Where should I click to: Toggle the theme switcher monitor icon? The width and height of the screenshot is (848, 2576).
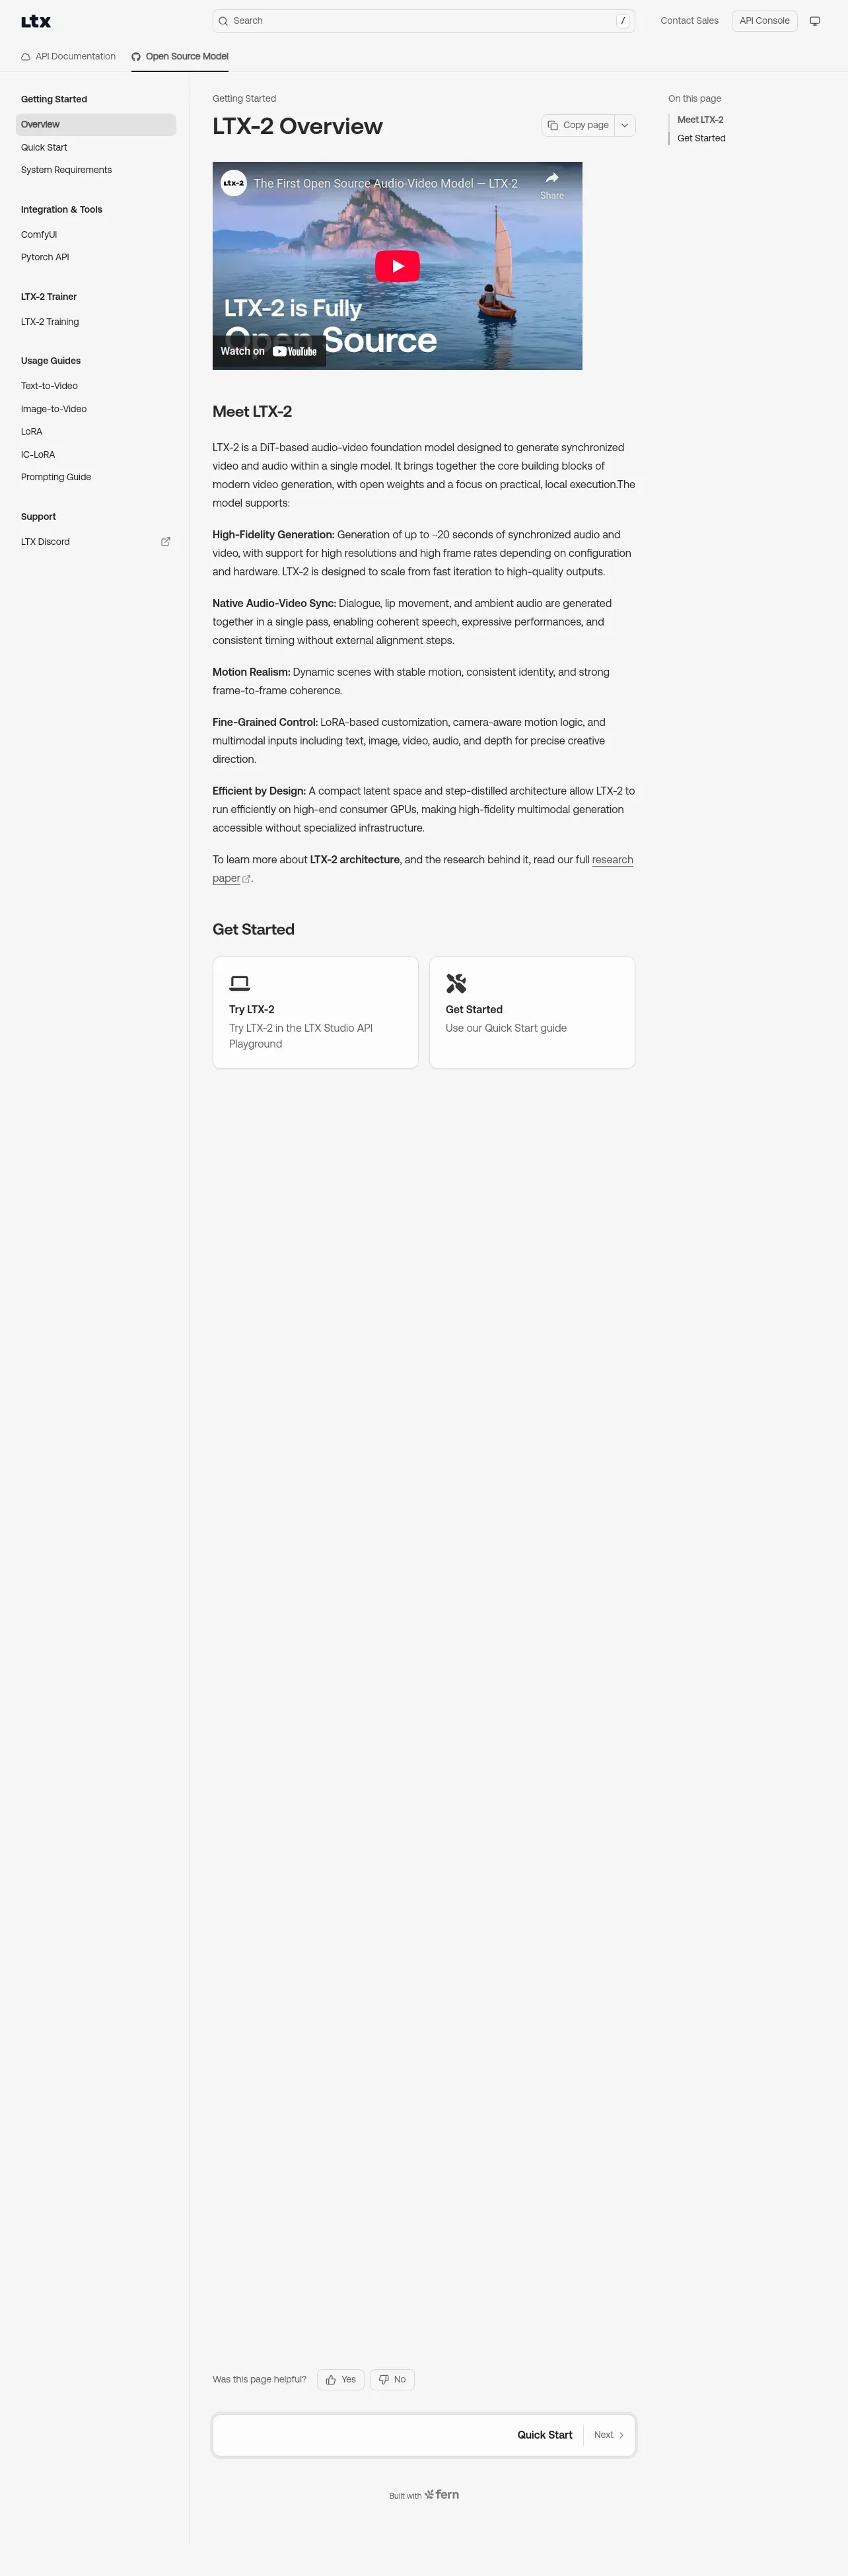(814, 21)
